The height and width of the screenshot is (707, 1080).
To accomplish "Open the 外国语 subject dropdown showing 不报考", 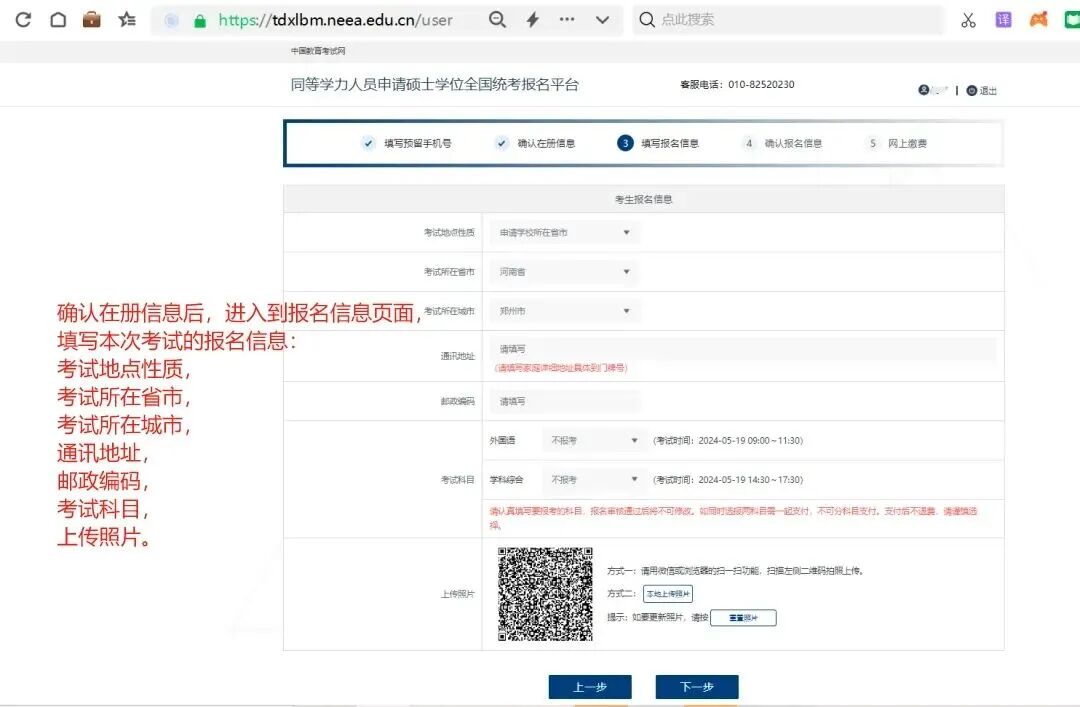I will pos(594,440).
